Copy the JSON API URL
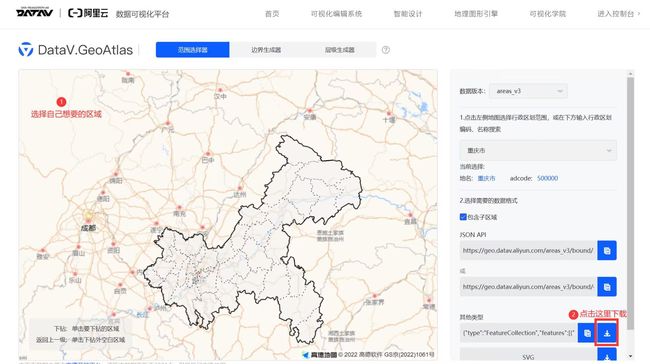Screen dimensions: 650x364 (x=607, y=250)
